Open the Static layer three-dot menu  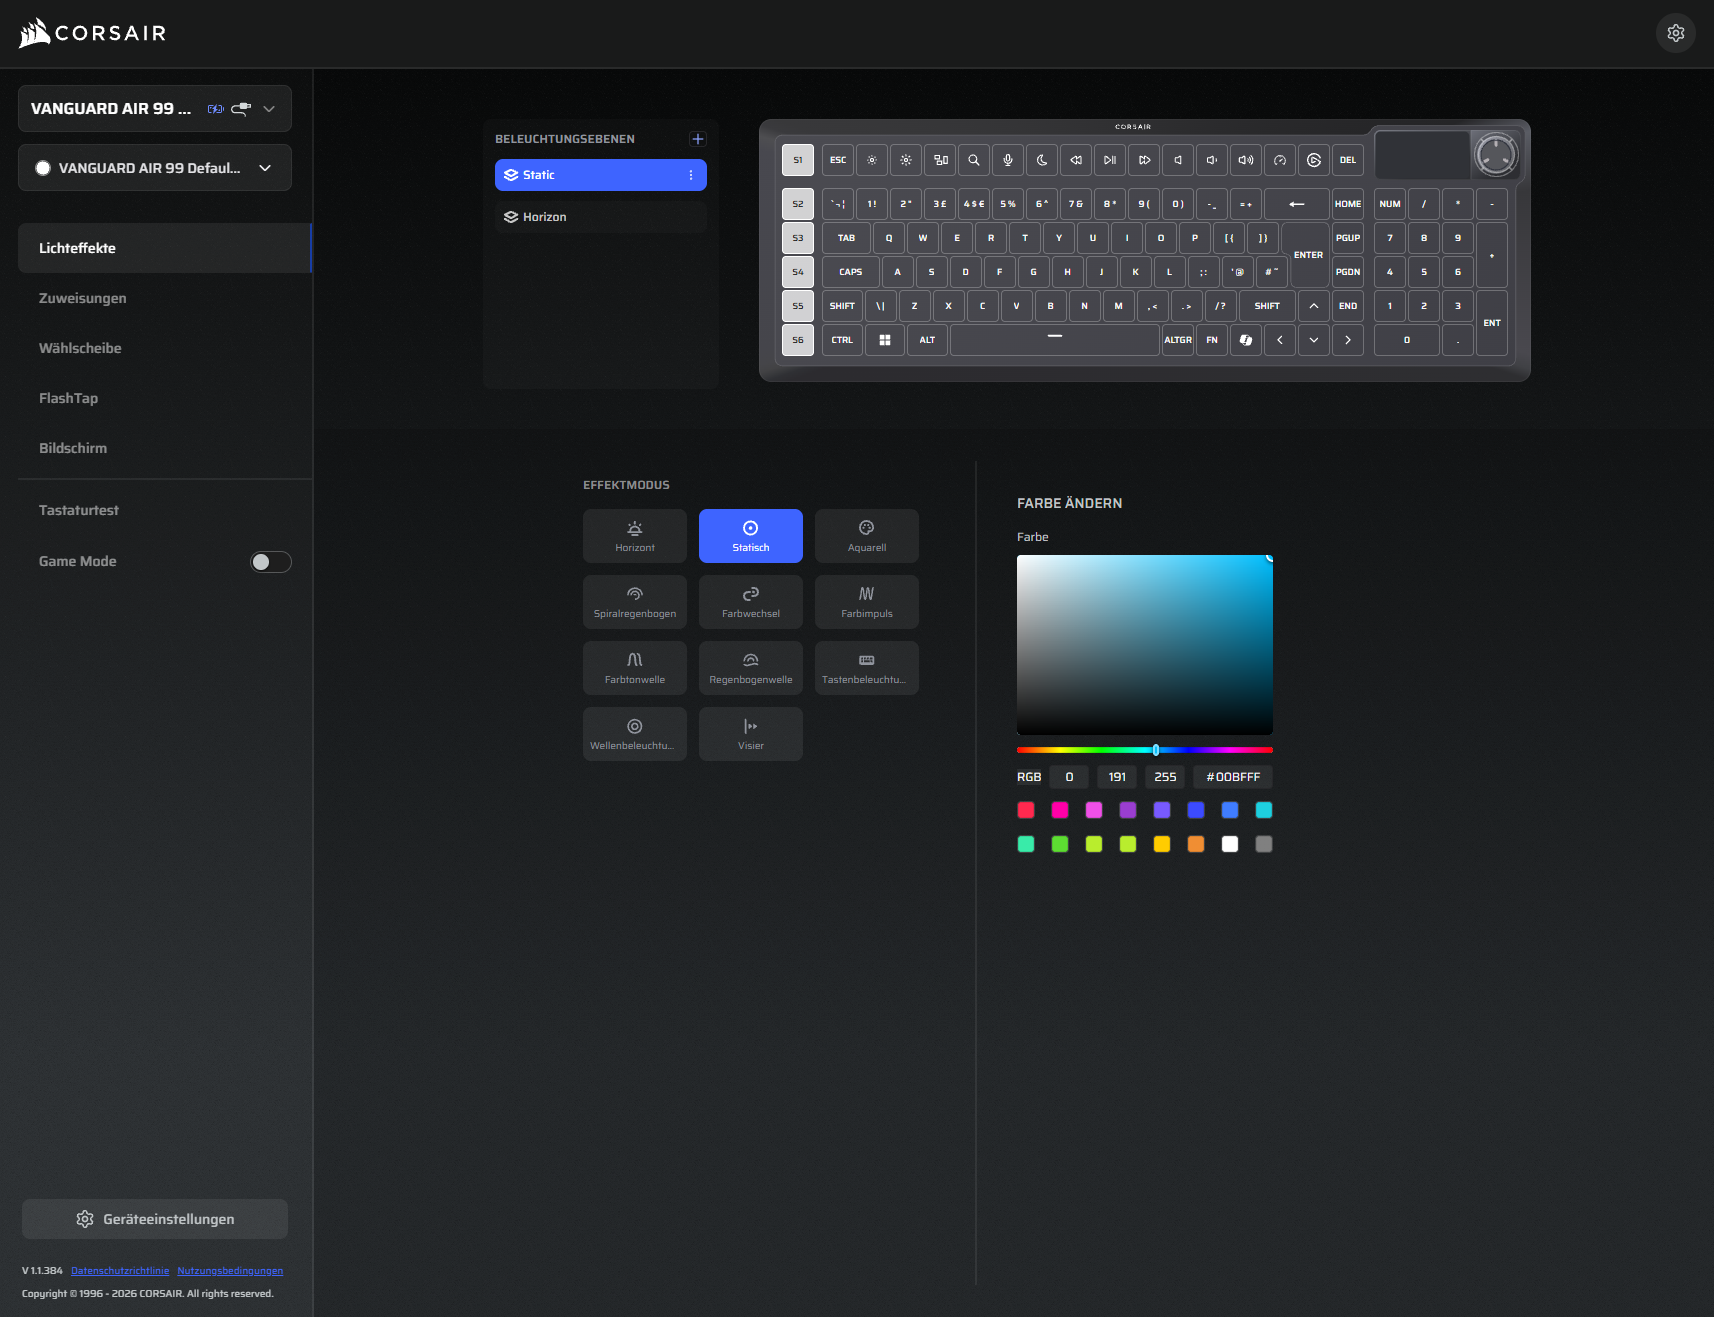tap(690, 175)
